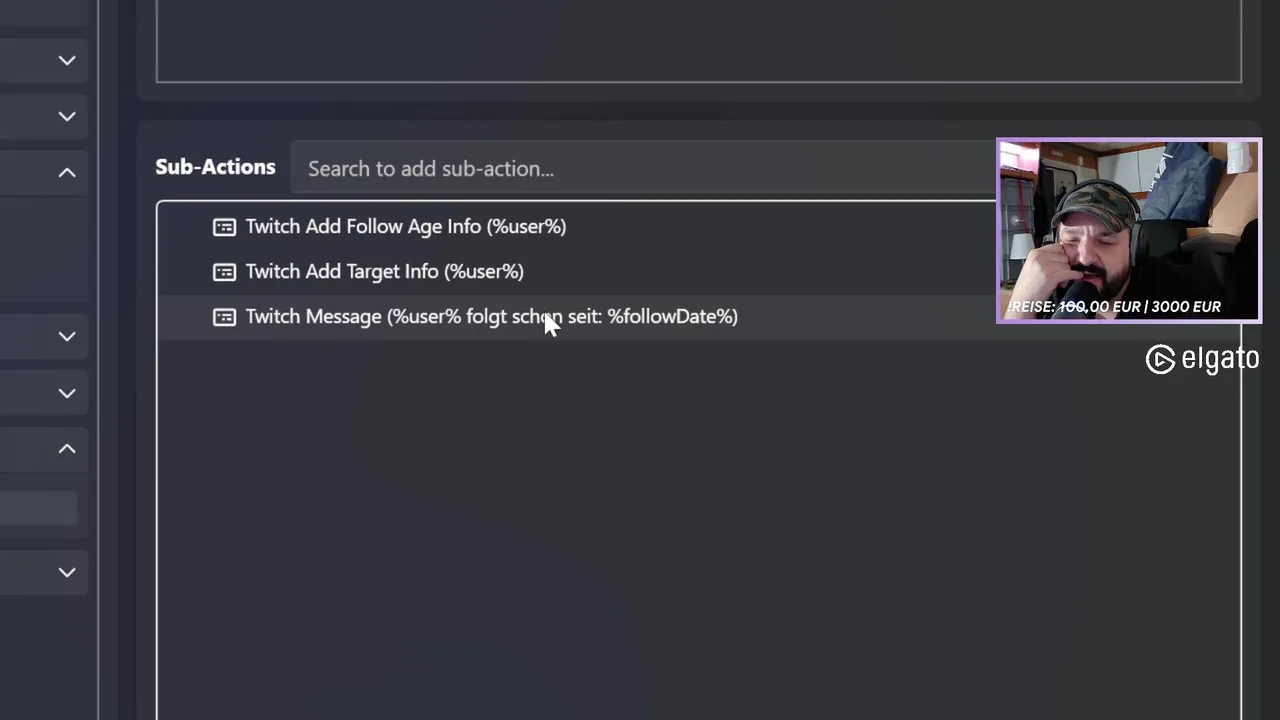Click the Elgato logo
Viewport: 1280px width, 720px height.
point(1202,359)
